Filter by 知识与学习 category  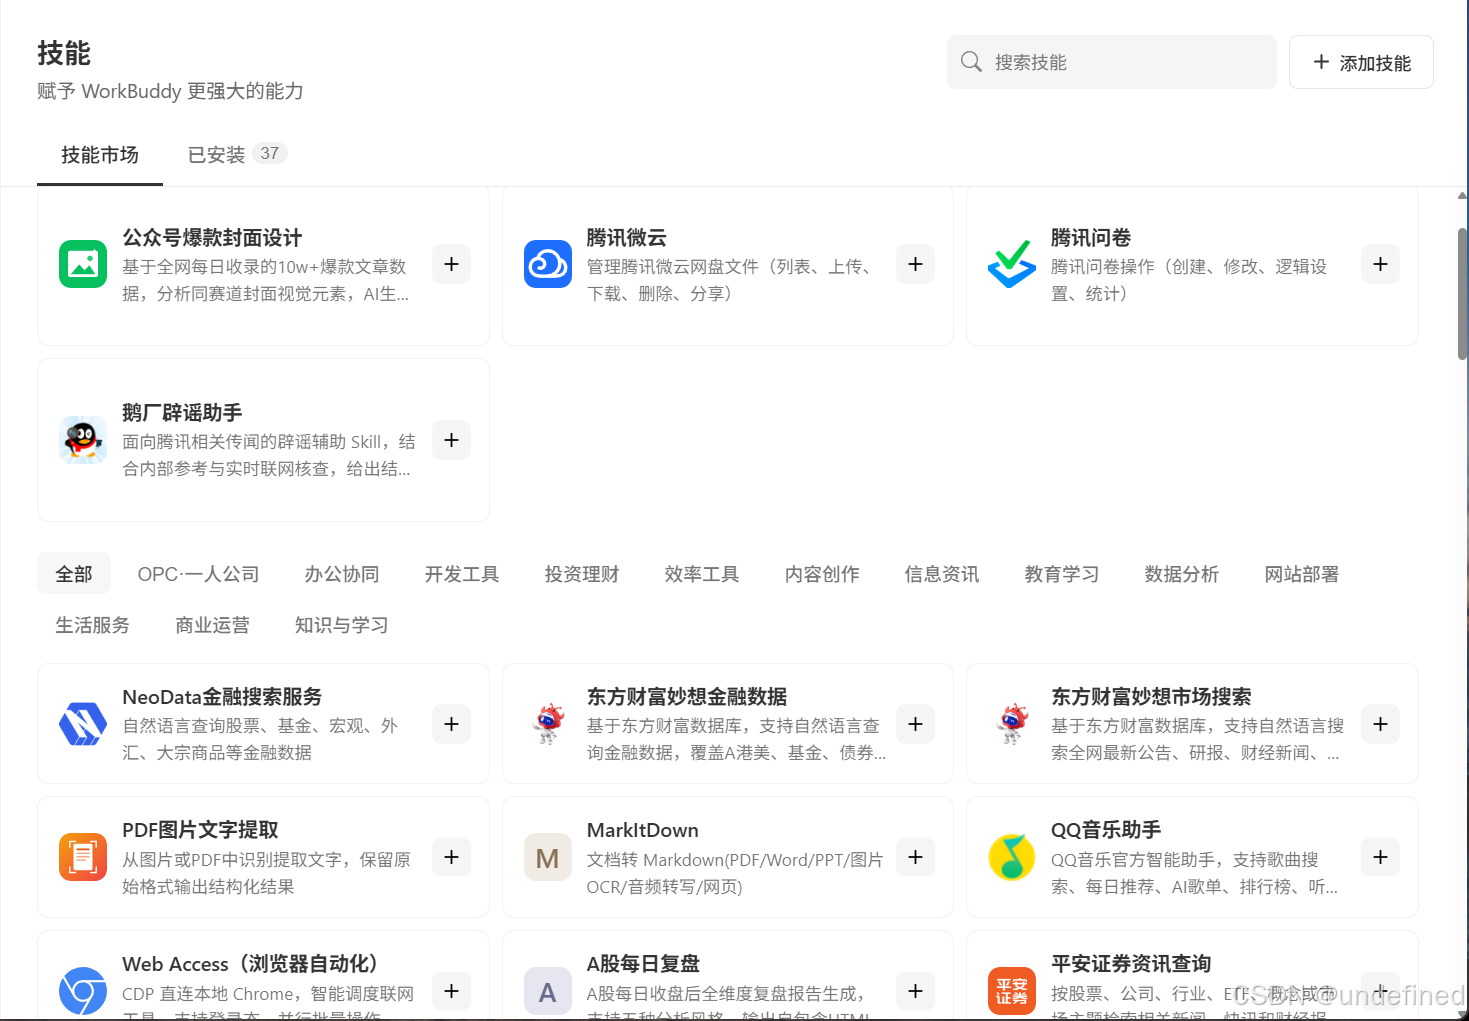coord(342,625)
